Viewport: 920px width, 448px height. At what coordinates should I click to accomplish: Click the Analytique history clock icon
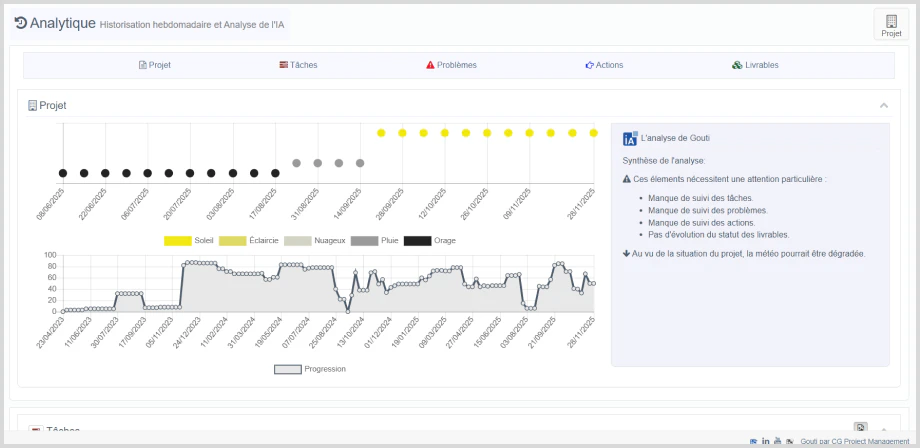click(21, 23)
